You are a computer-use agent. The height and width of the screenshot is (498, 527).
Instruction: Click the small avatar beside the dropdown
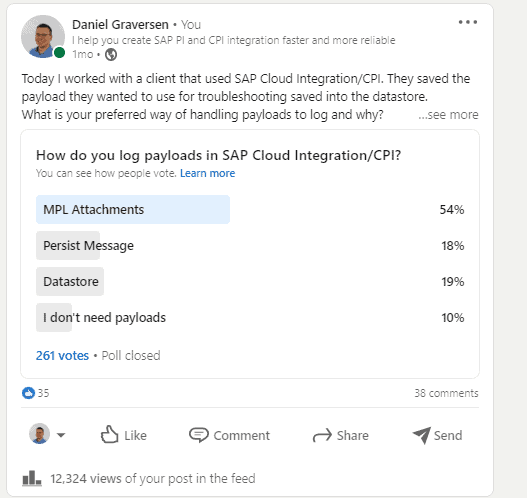coord(40,433)
